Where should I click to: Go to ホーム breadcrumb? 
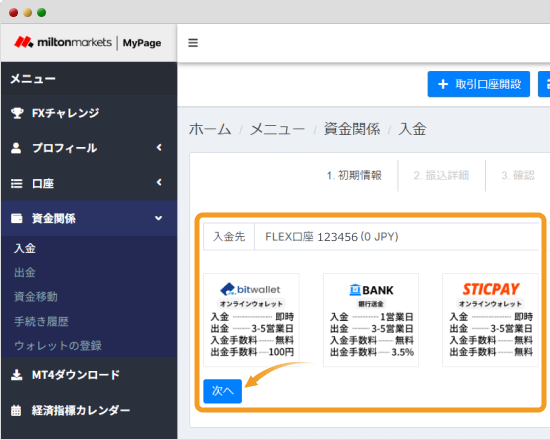tap(210, 129)
